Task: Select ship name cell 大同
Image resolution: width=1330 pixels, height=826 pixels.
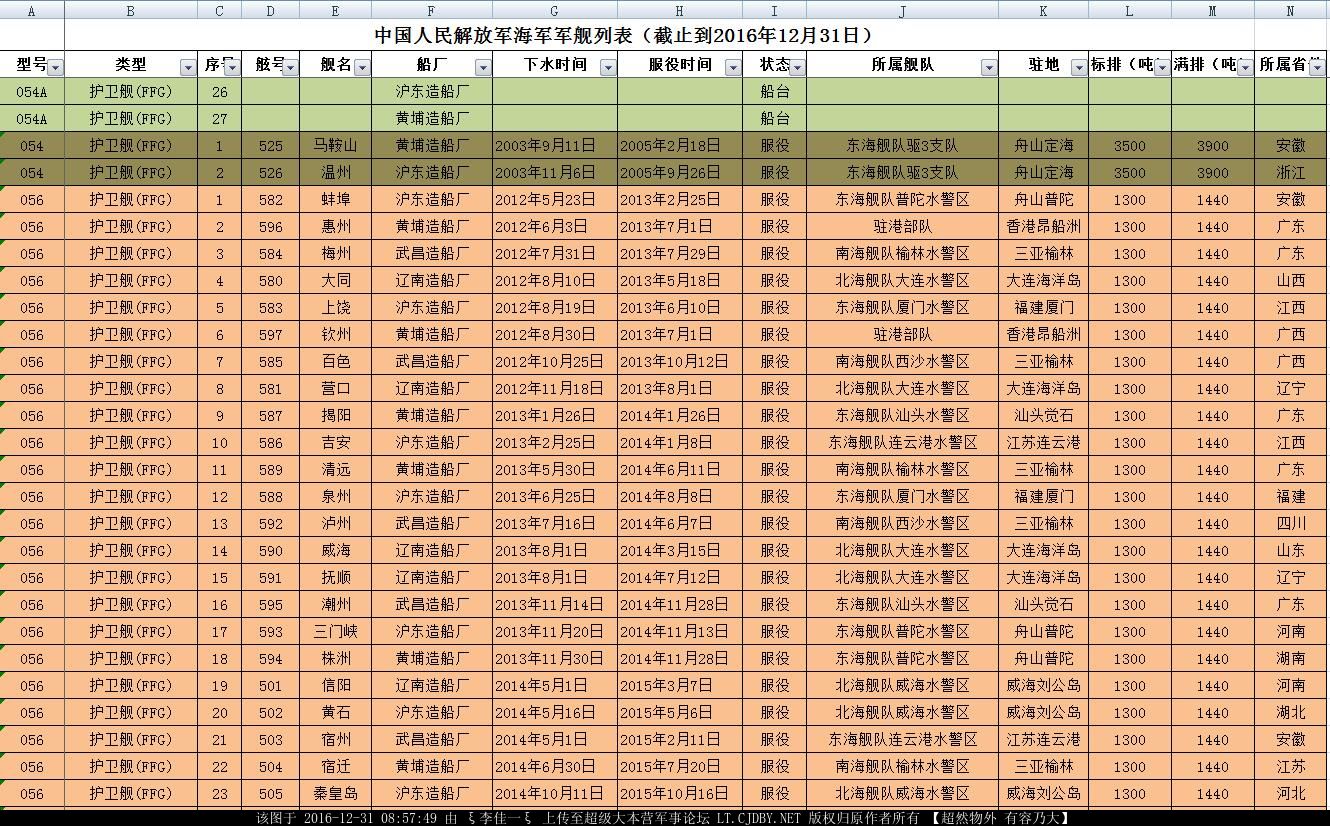Action: pos(336,280)
